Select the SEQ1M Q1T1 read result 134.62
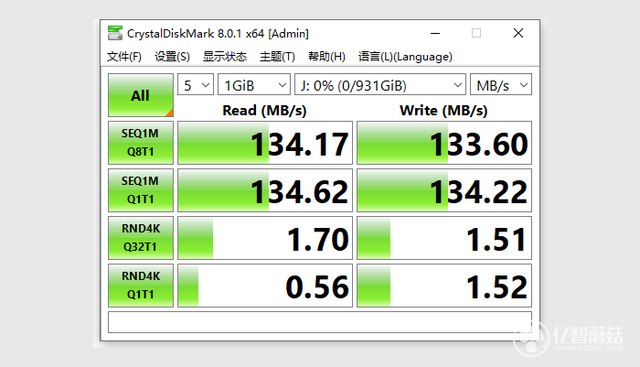The image size is (640, 367). pyautogui.click(x=265, y=190)
